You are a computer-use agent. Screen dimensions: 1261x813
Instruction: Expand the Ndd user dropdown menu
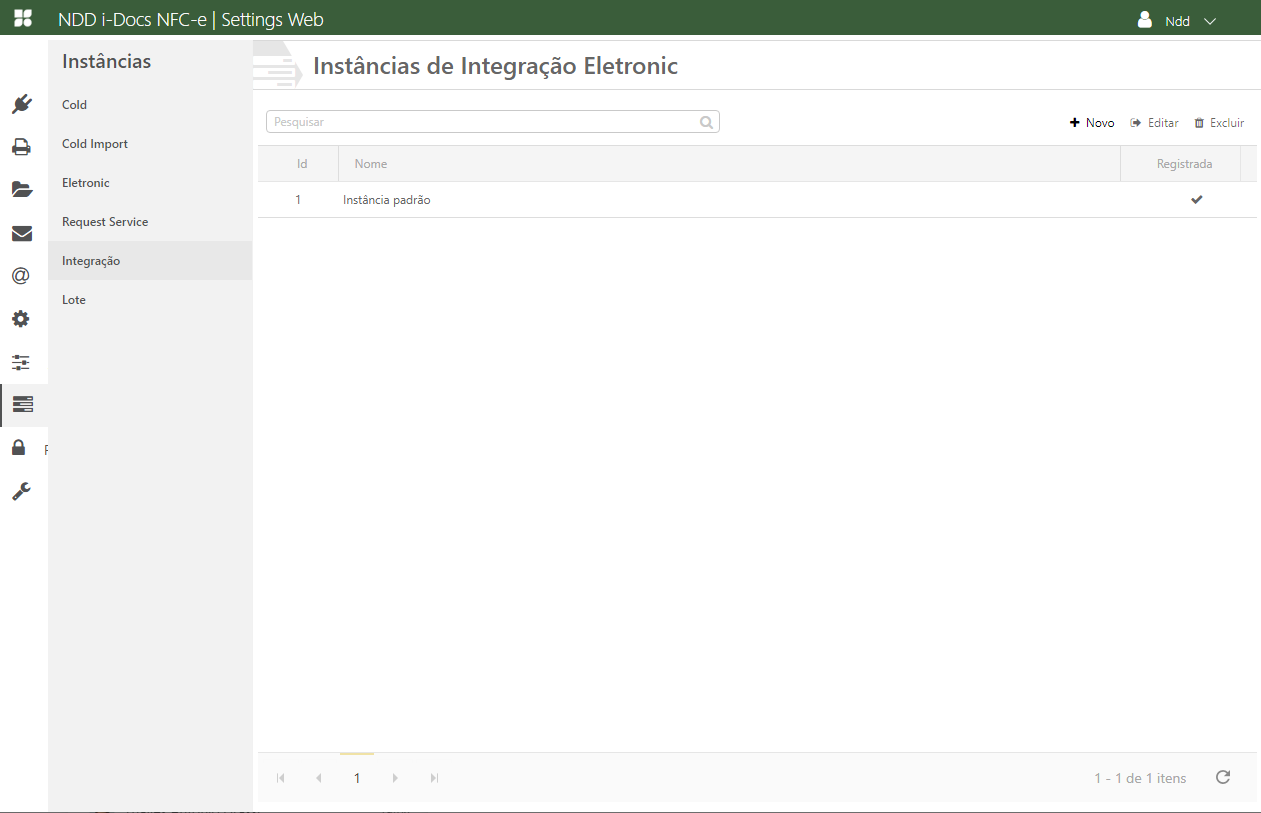pyautogui.click(x=1177, y=20)
